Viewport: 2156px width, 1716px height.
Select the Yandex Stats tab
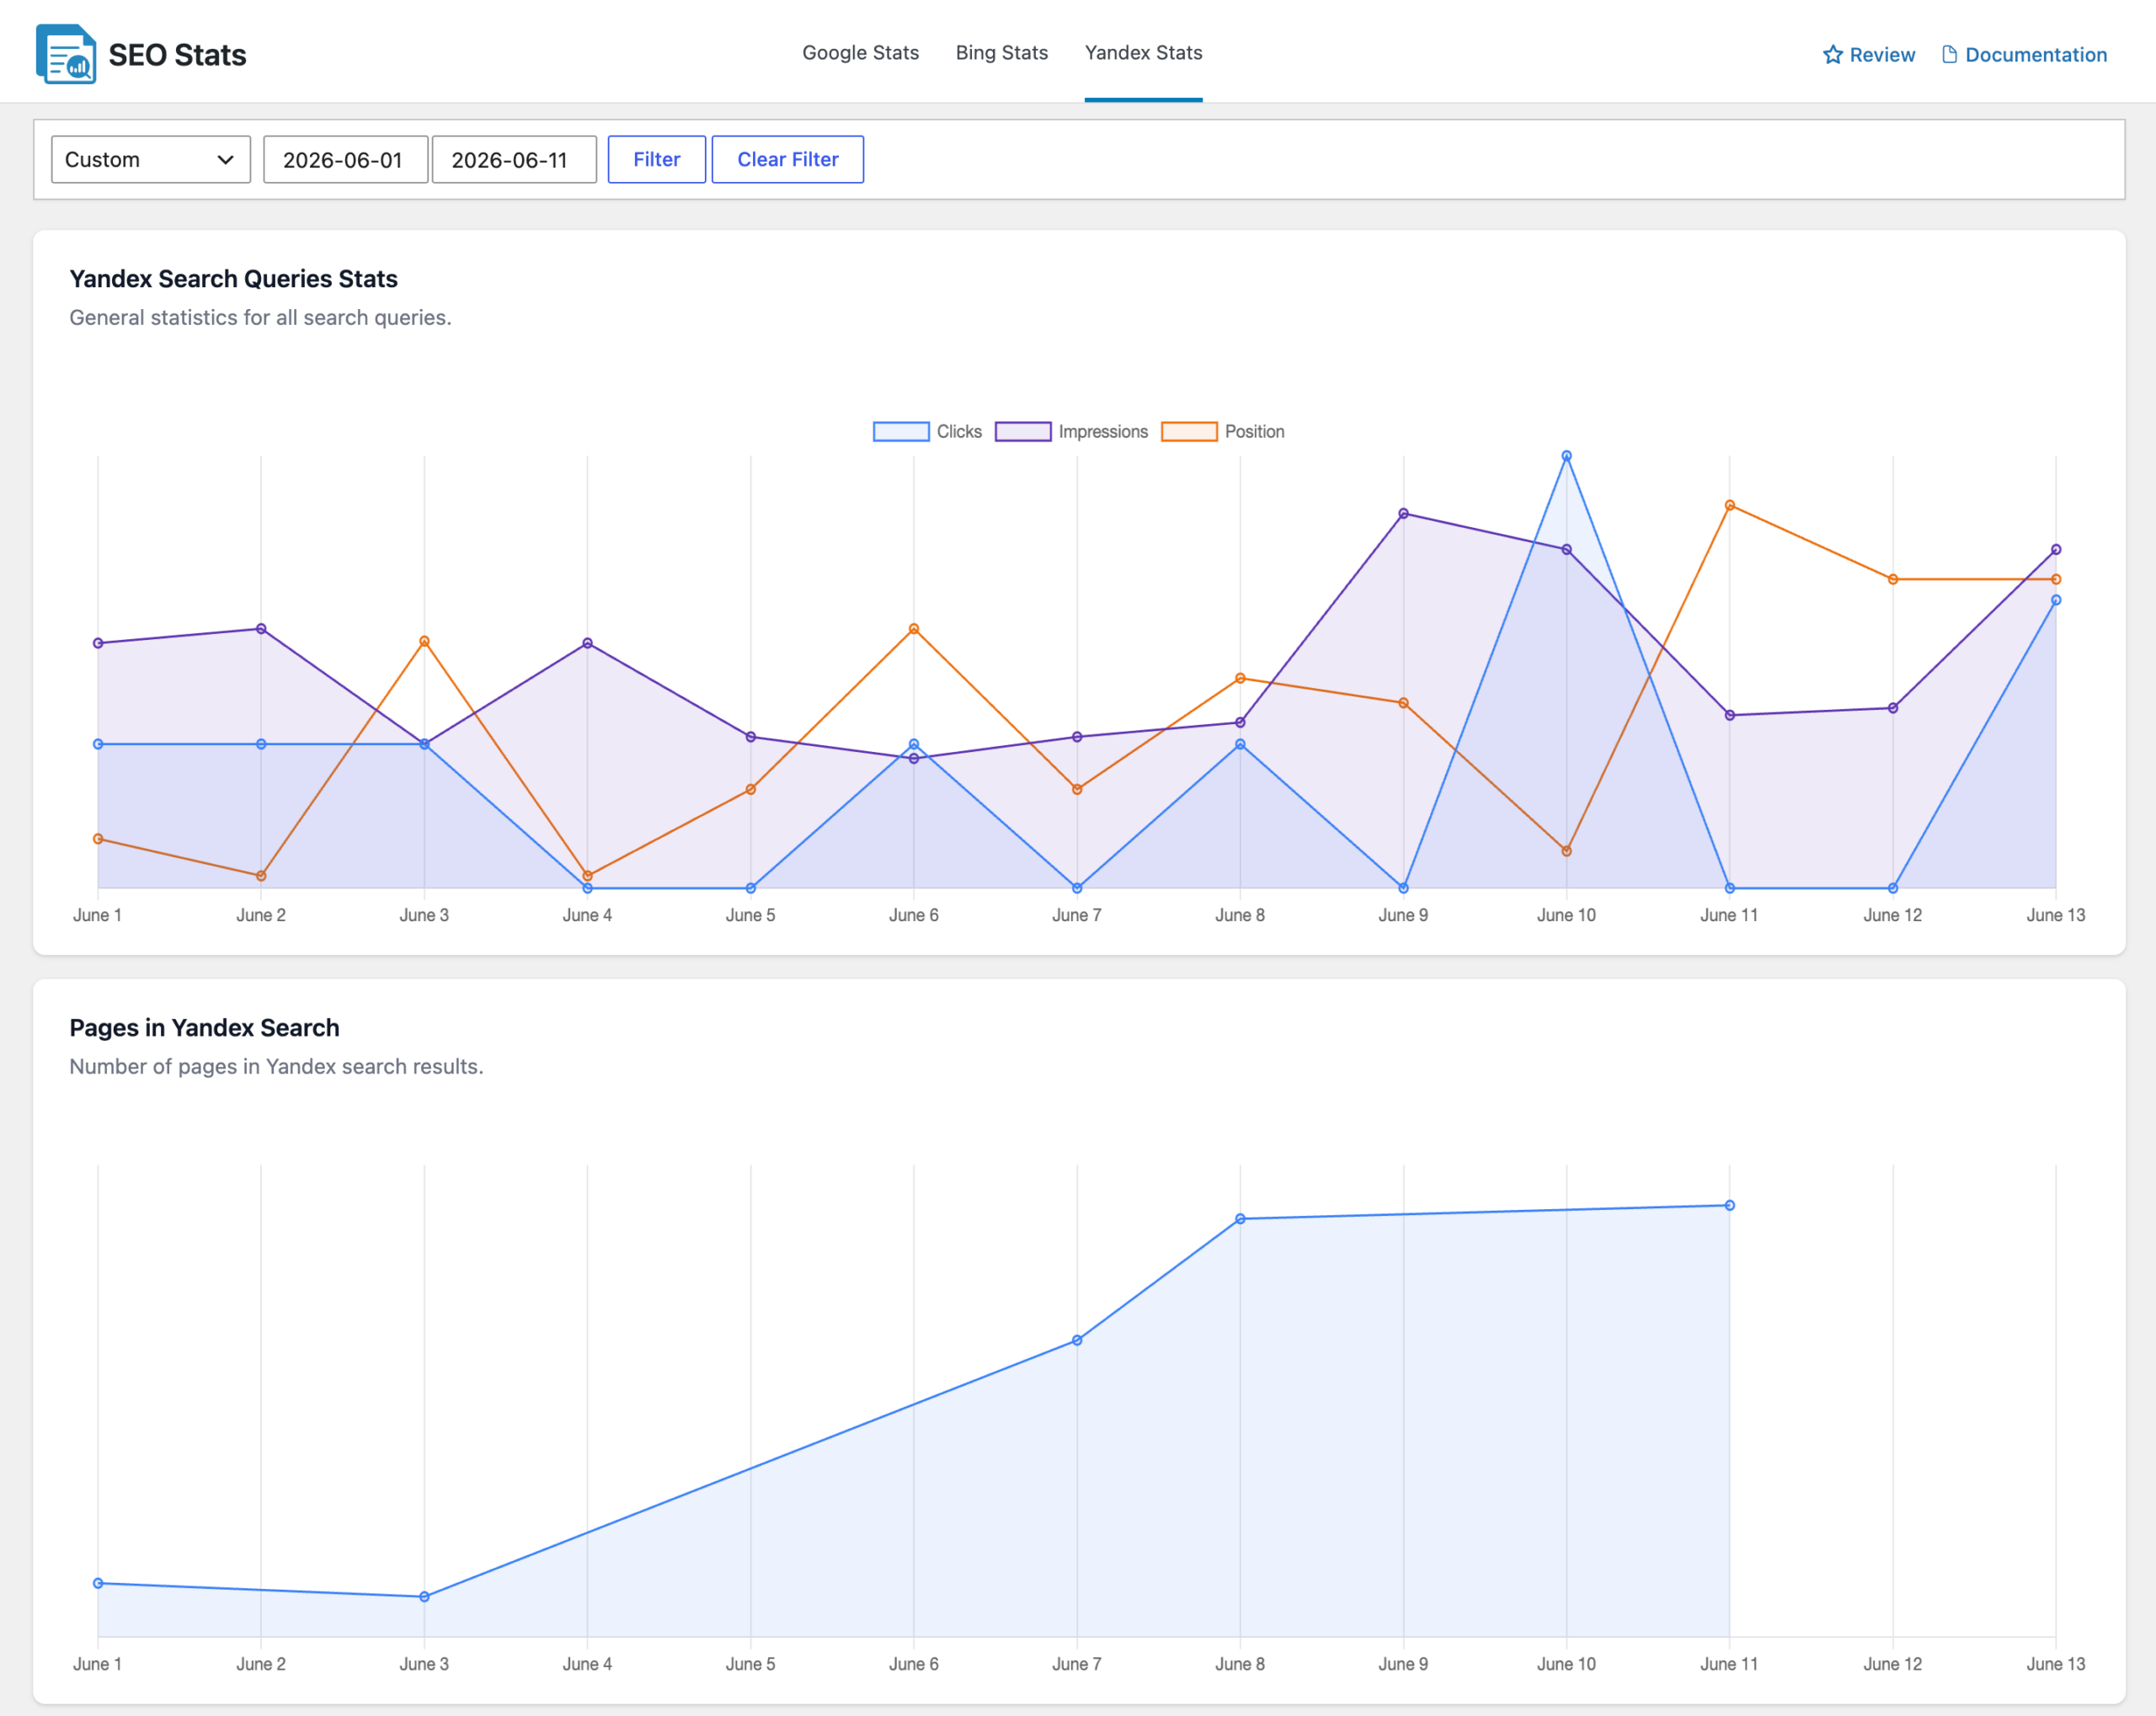click(x=1143, y=53)
